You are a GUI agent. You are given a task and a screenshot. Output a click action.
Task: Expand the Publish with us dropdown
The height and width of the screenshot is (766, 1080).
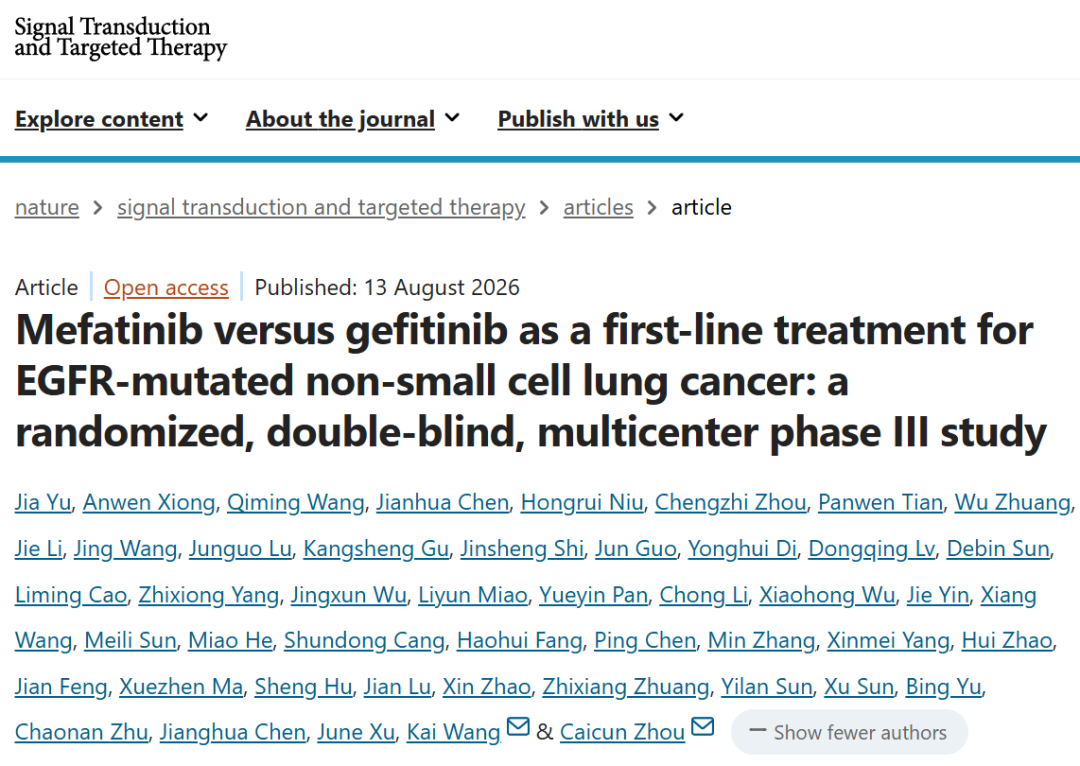tap(591, 119)
